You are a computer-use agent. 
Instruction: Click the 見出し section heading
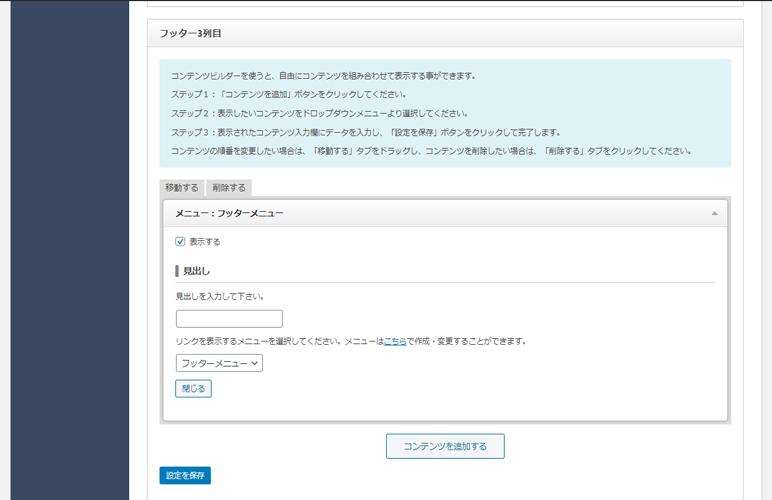pos(196,271)
